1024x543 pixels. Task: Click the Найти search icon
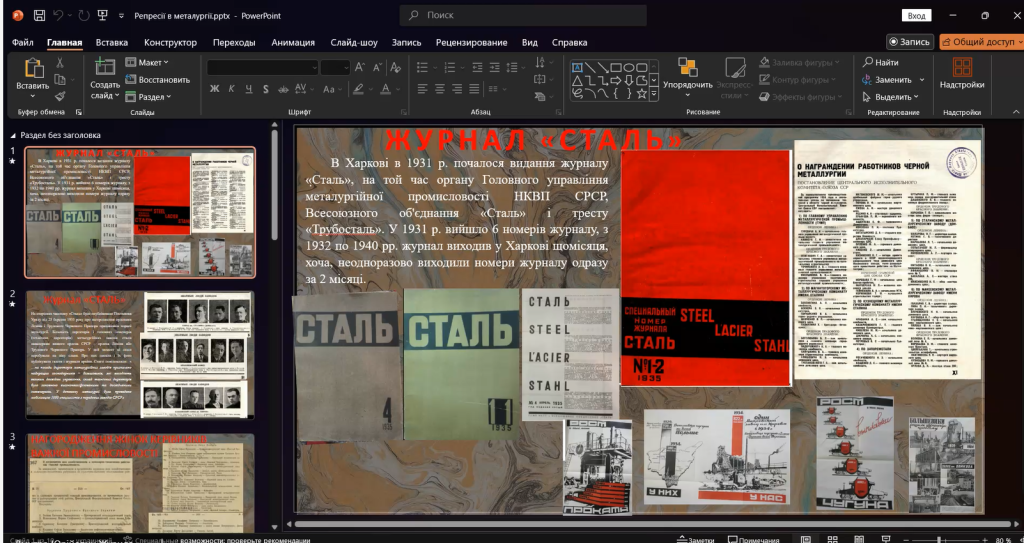[867, 62]
